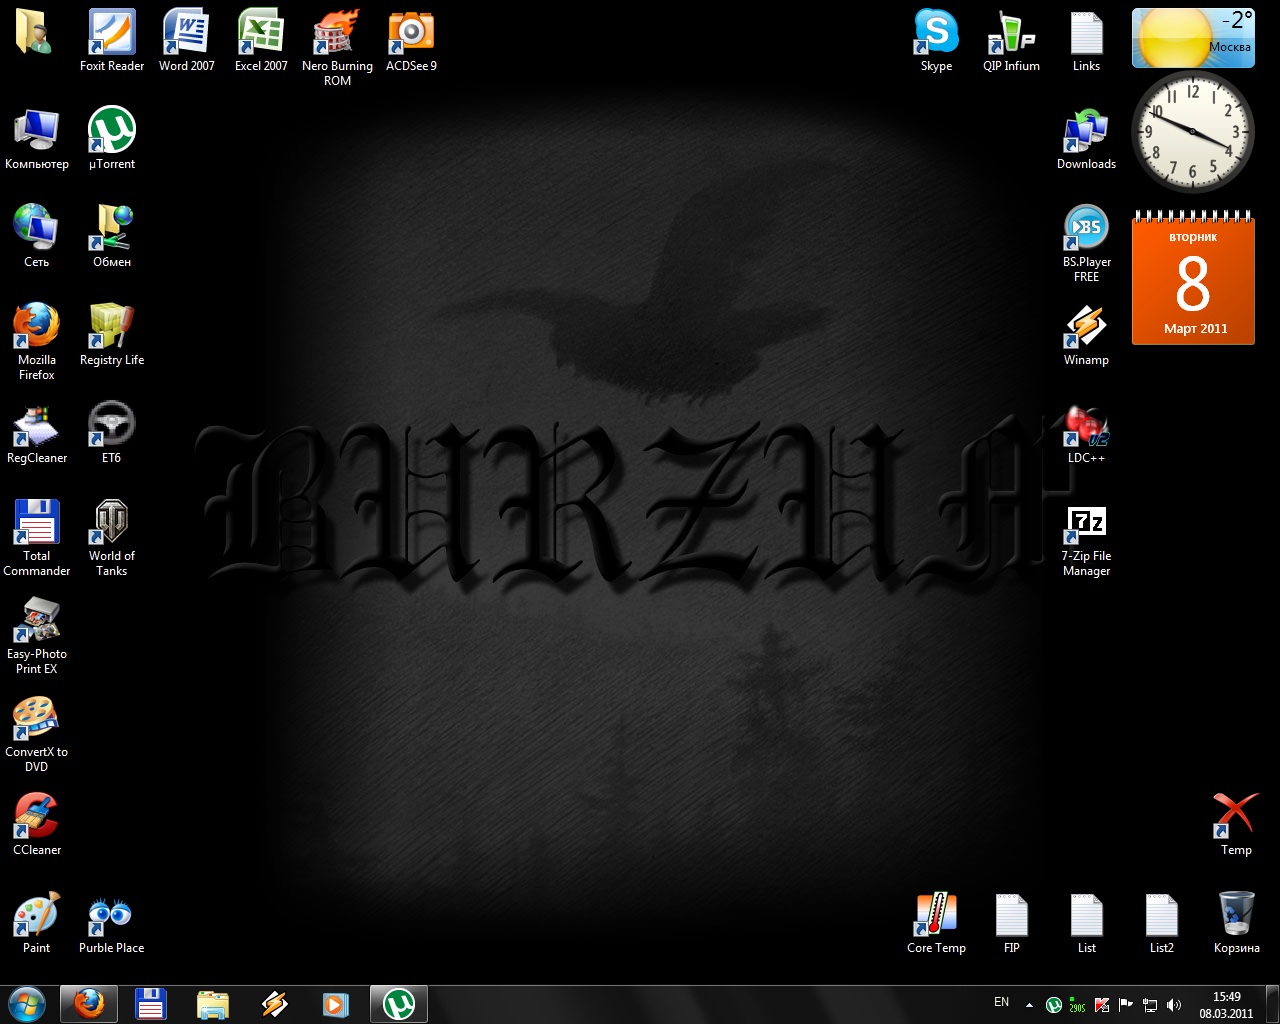The image size is (1280, 1024).
Task: Click the calendar gadget showing вторник 8
Action: [1193, 279]
